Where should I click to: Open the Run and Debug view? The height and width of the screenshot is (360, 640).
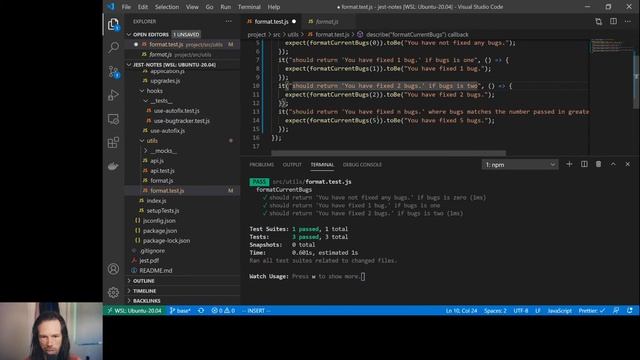pyautogui.click(x=113, y=95)
